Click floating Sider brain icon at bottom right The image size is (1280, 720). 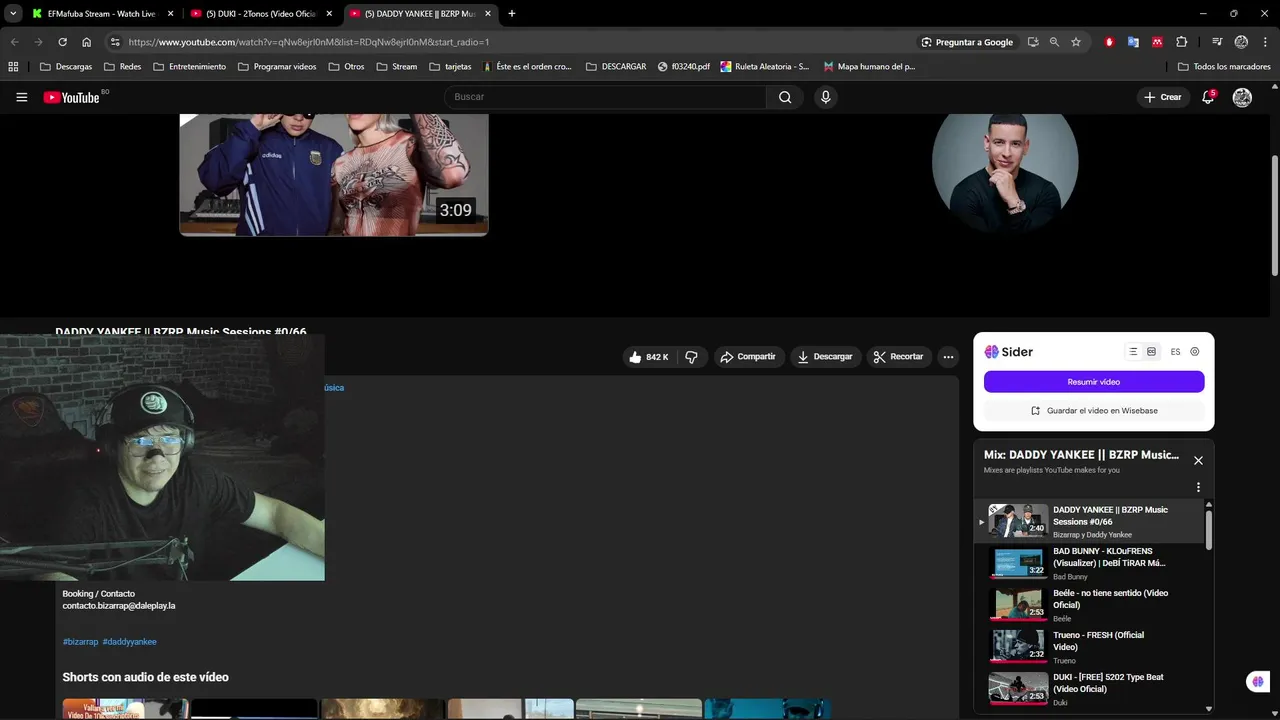[1258, 681]
